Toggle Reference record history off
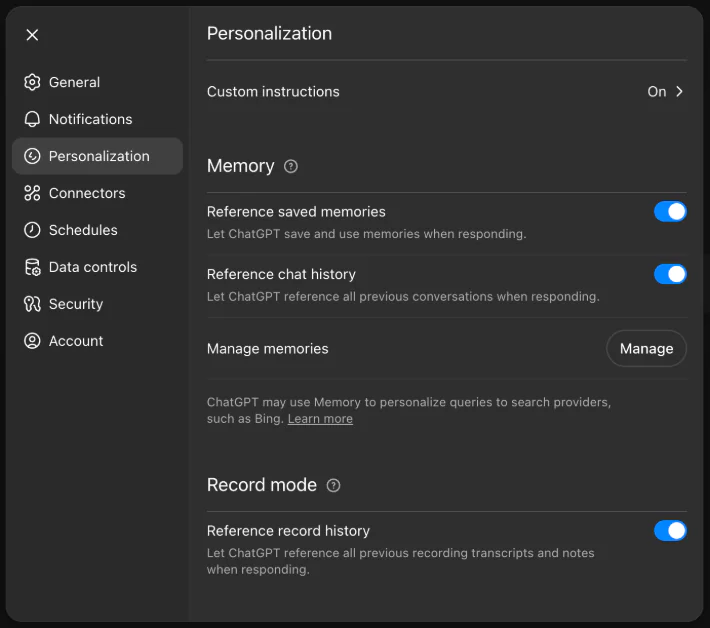This screenshot has height=628, width=710. click(670, 531)
